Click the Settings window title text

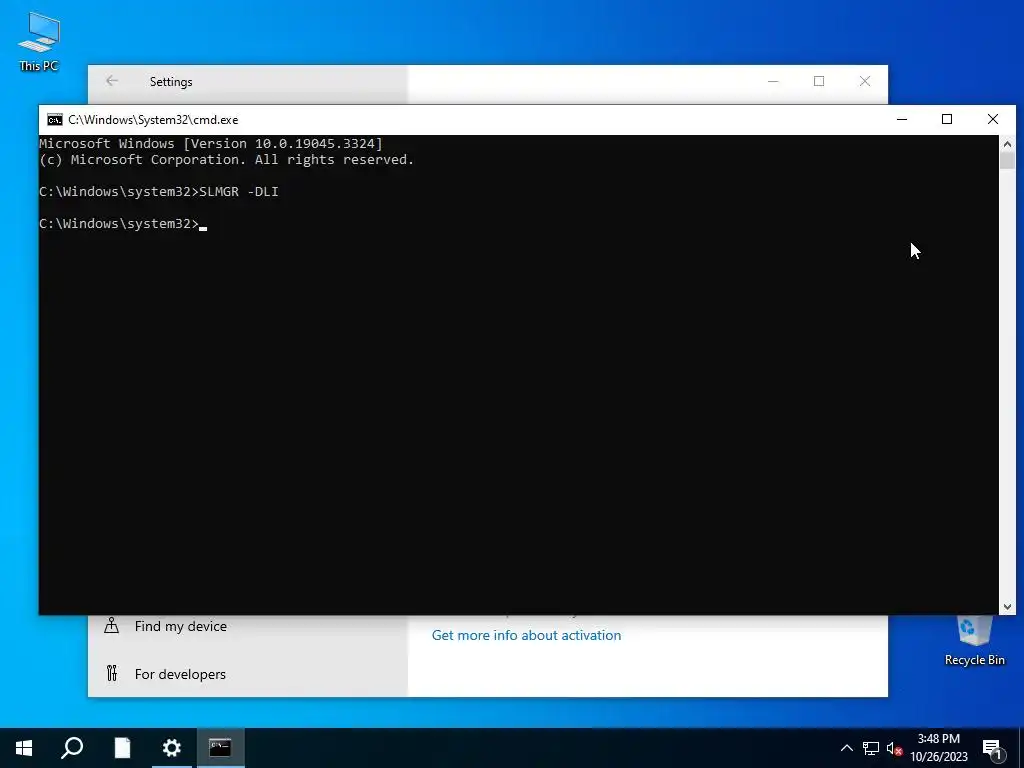pyautogui.click(x=171, y=82)
